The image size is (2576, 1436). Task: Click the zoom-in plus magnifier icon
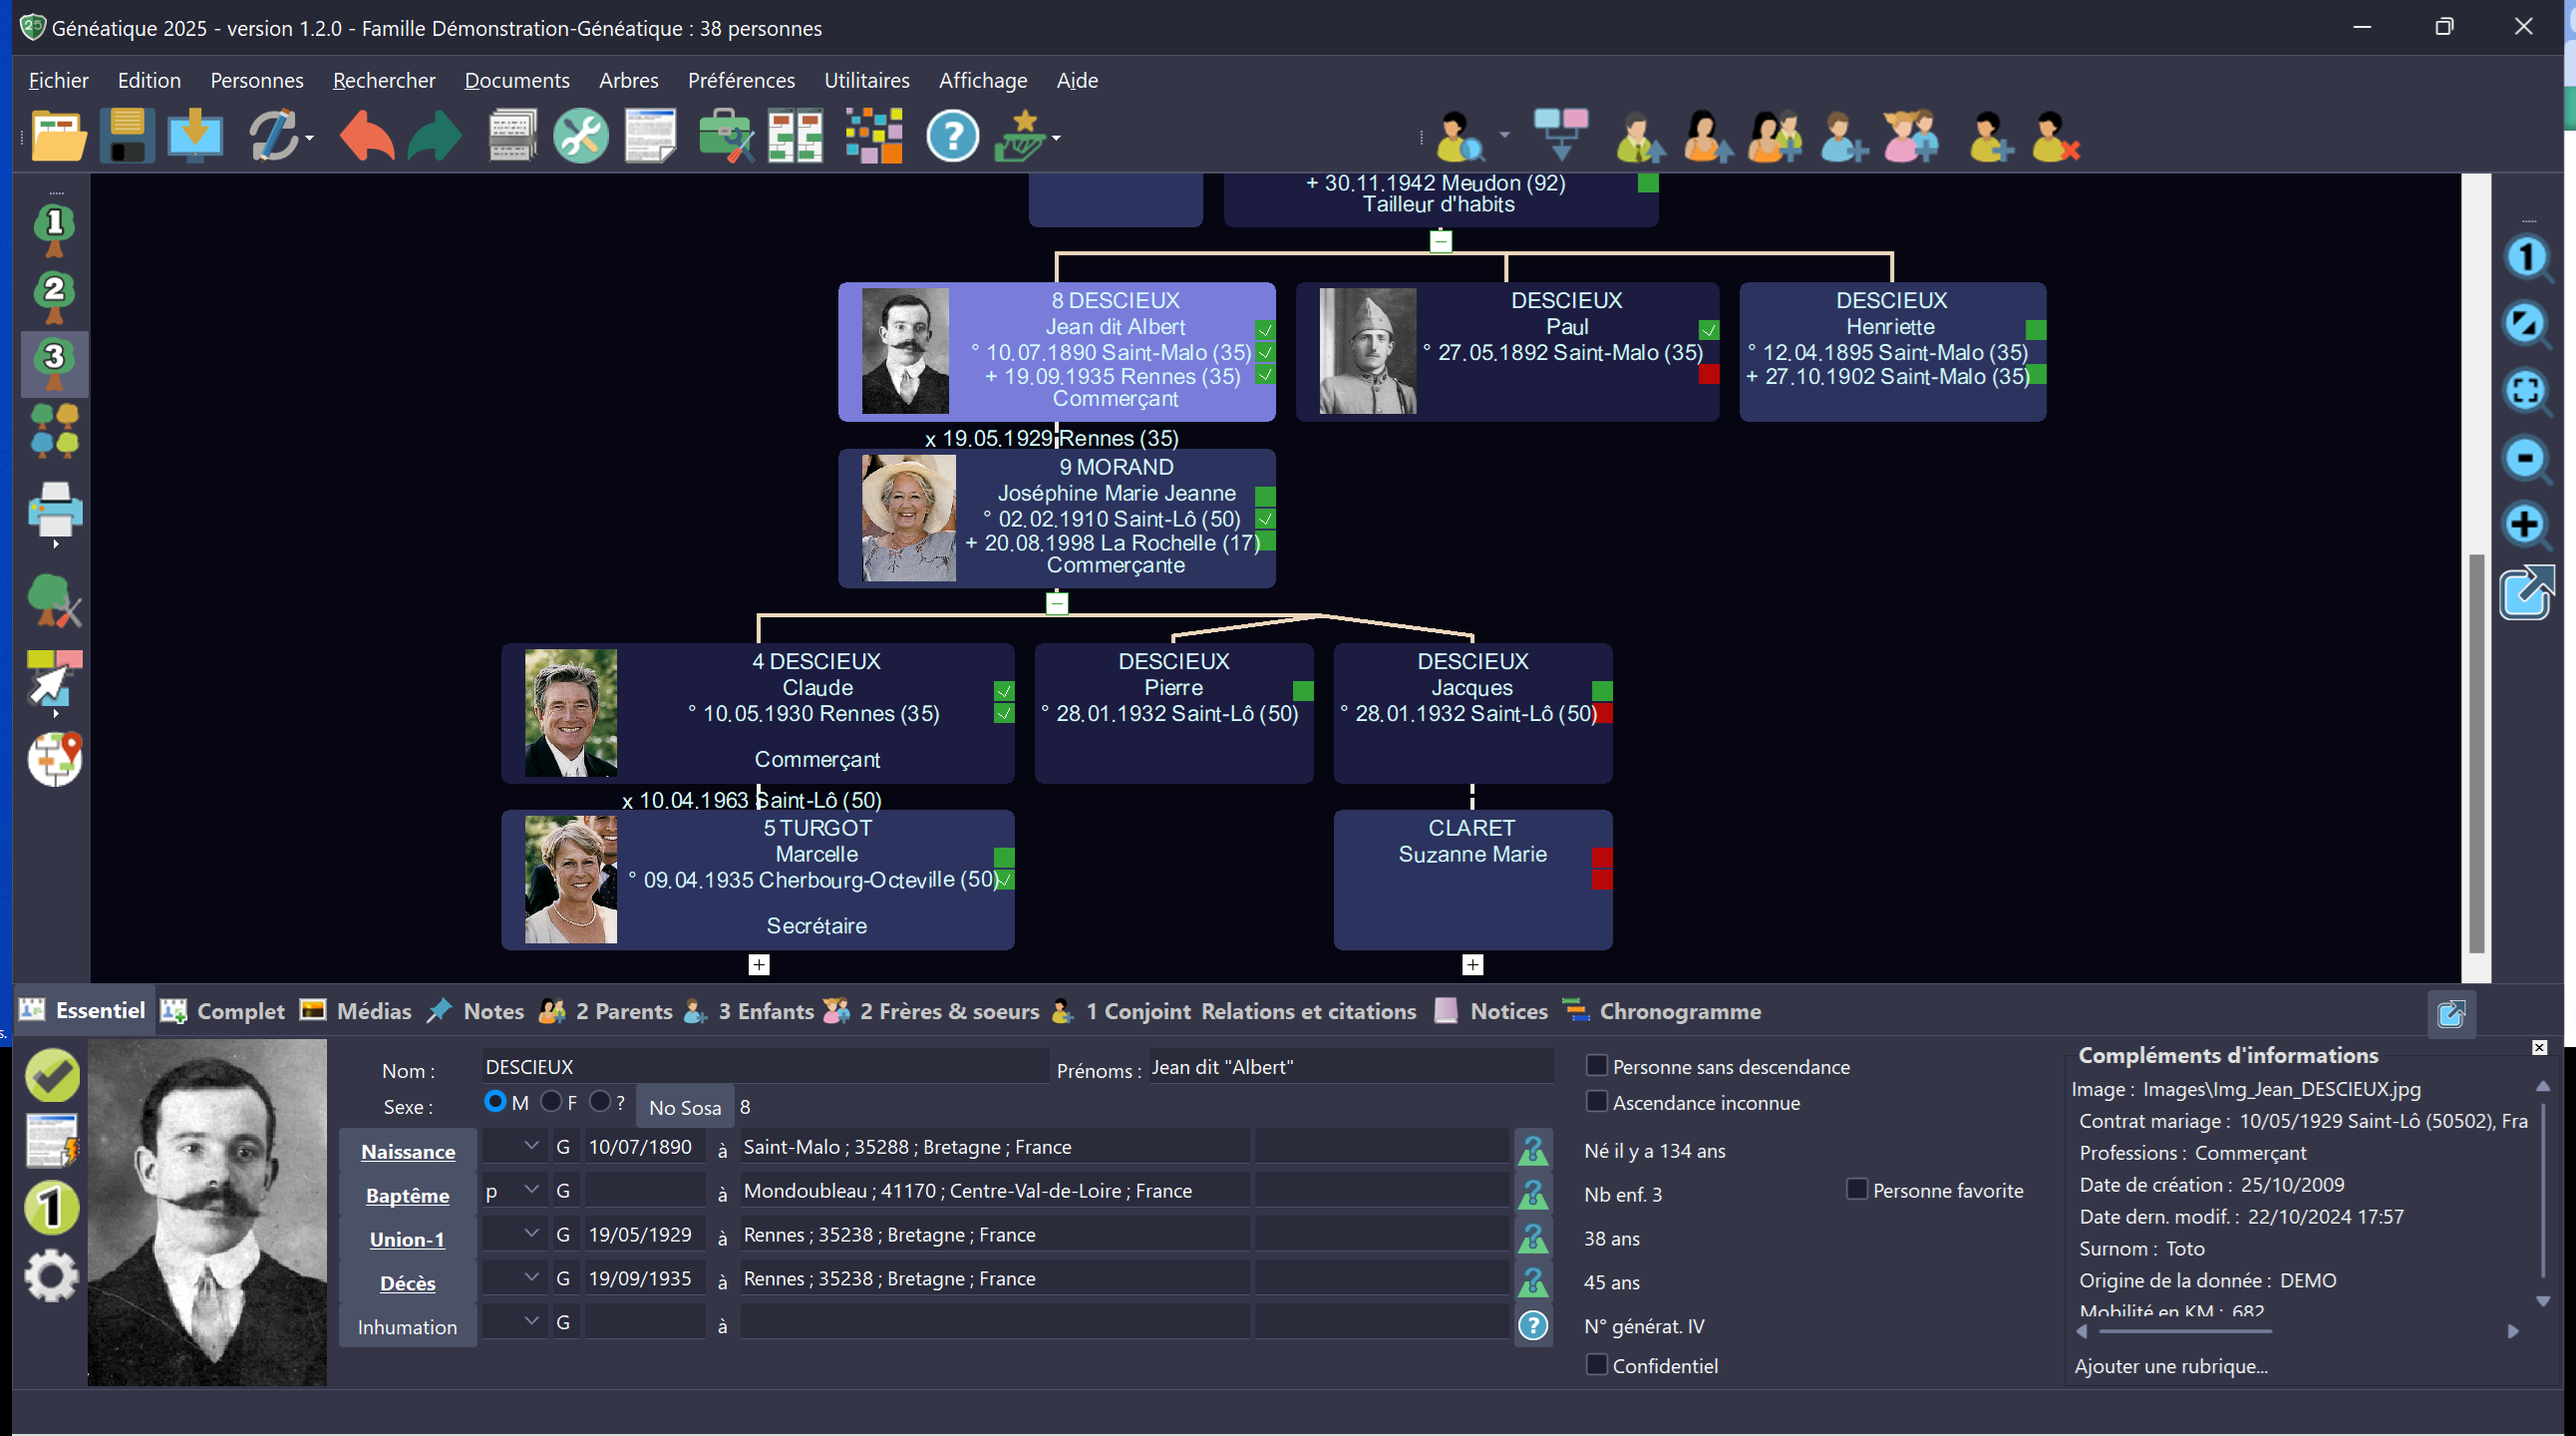(2526, 525)
